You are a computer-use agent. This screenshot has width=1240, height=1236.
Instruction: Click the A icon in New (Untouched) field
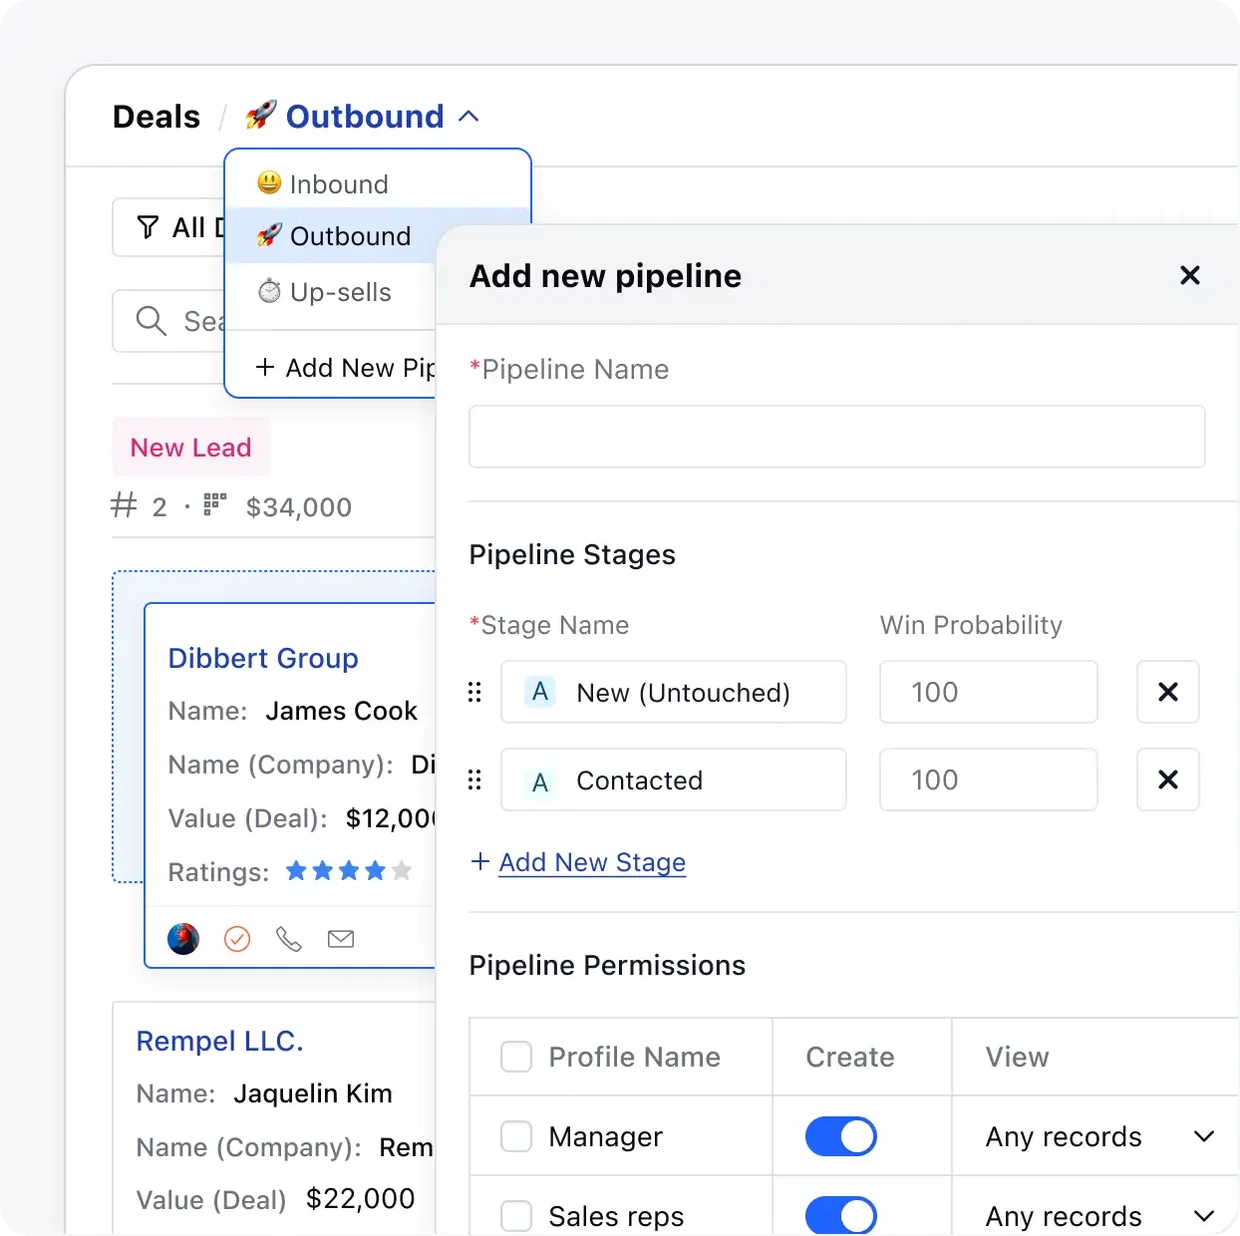(x=540, y=692)
